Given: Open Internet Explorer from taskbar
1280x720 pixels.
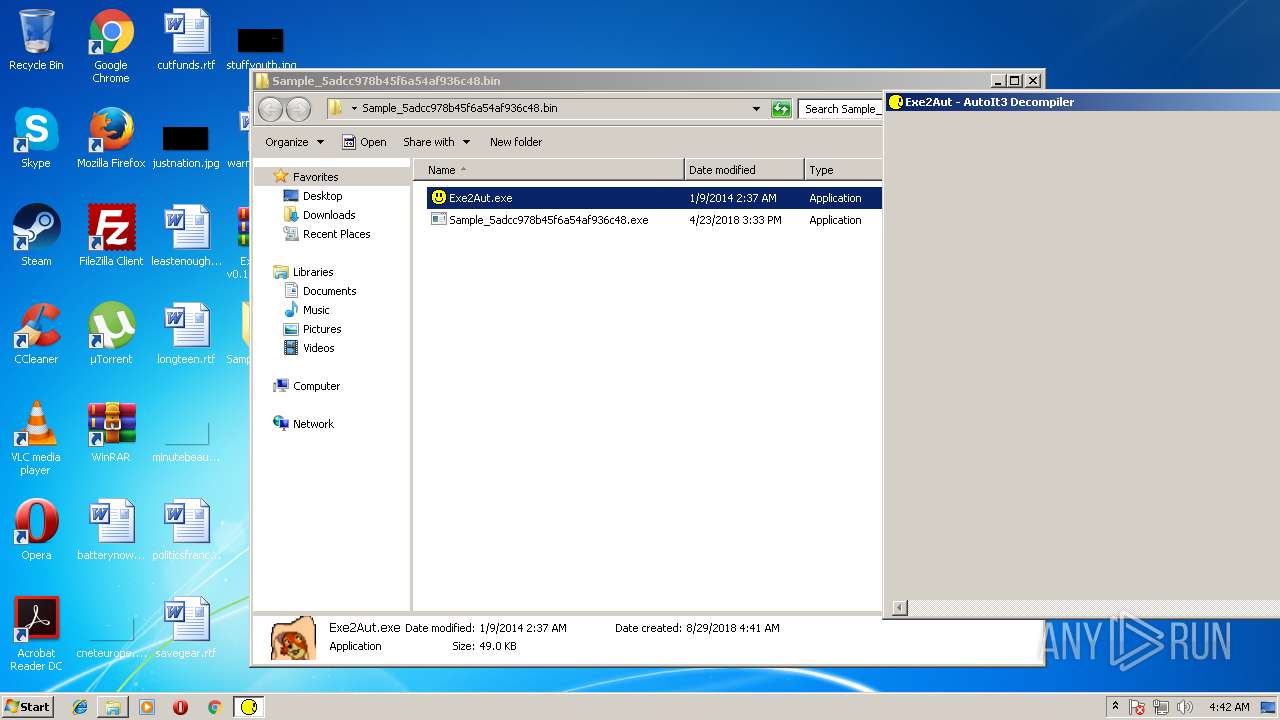Looking at the screenshot, I should click(80, 707).
